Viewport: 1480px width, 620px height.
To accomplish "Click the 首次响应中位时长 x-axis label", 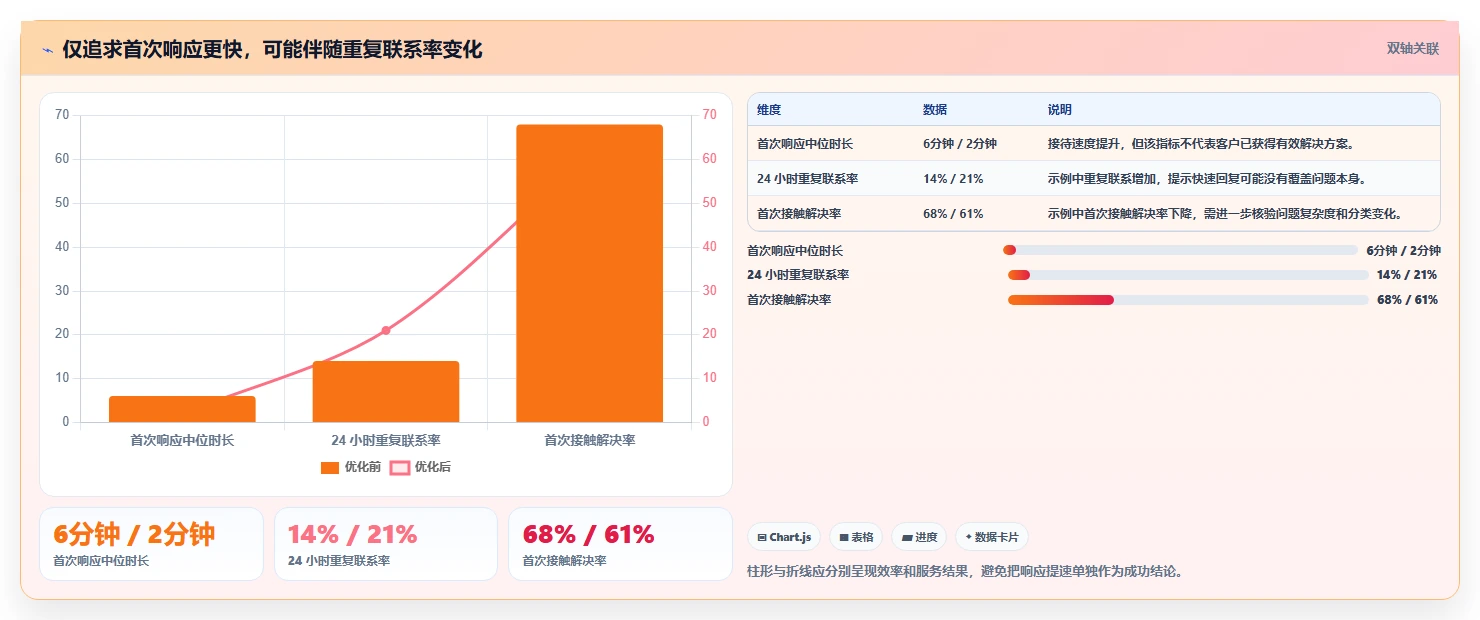I will click(182, 440).
